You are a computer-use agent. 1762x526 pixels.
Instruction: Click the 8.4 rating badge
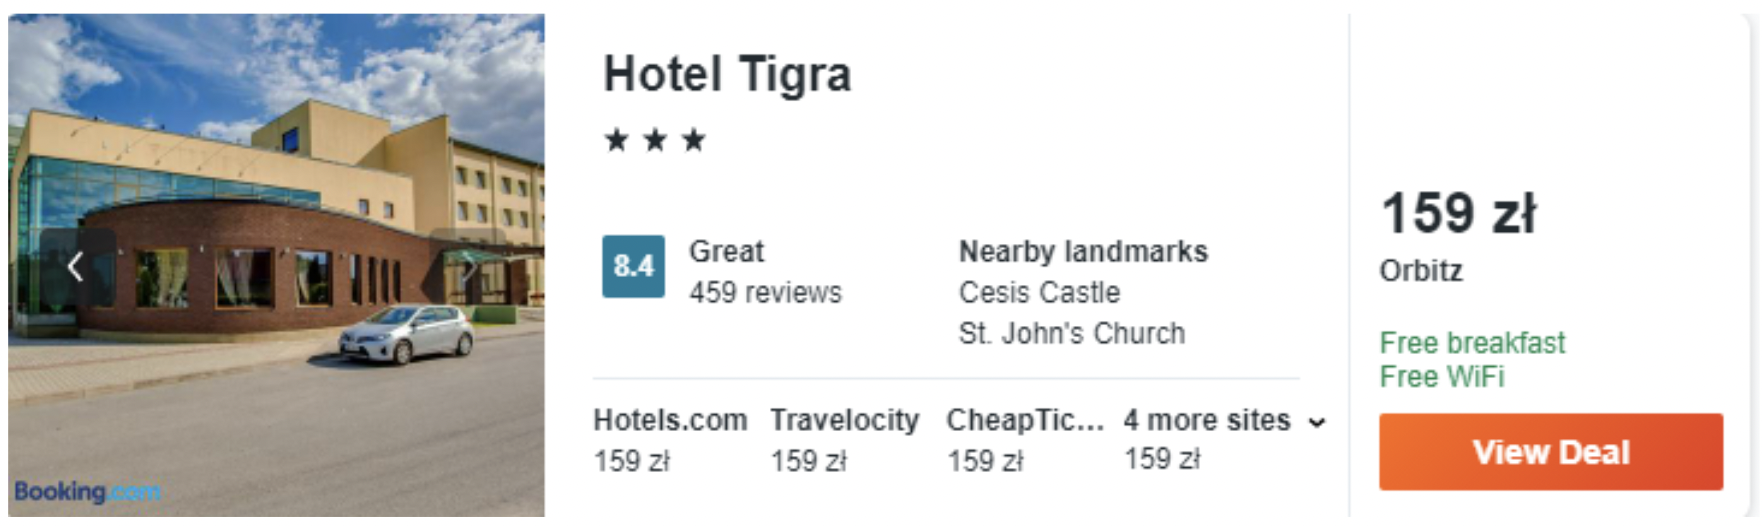click(633, 266)
